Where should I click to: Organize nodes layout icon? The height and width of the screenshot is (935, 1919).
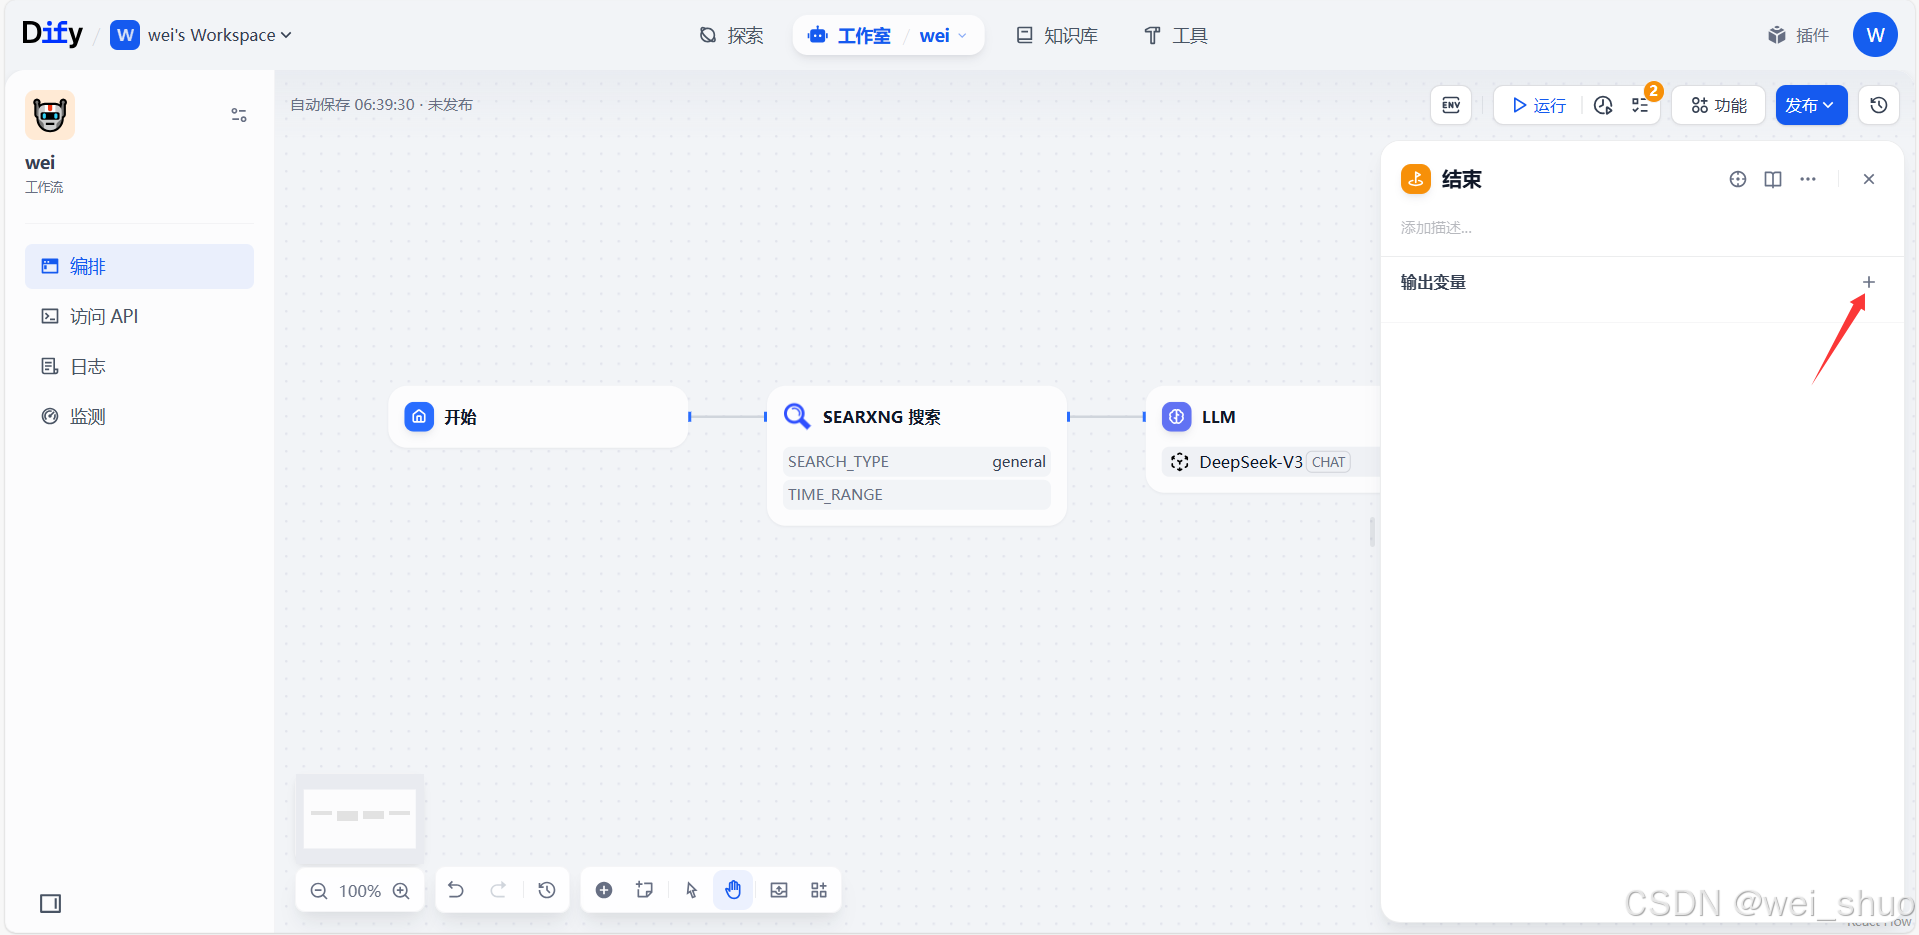coord(819,890)
